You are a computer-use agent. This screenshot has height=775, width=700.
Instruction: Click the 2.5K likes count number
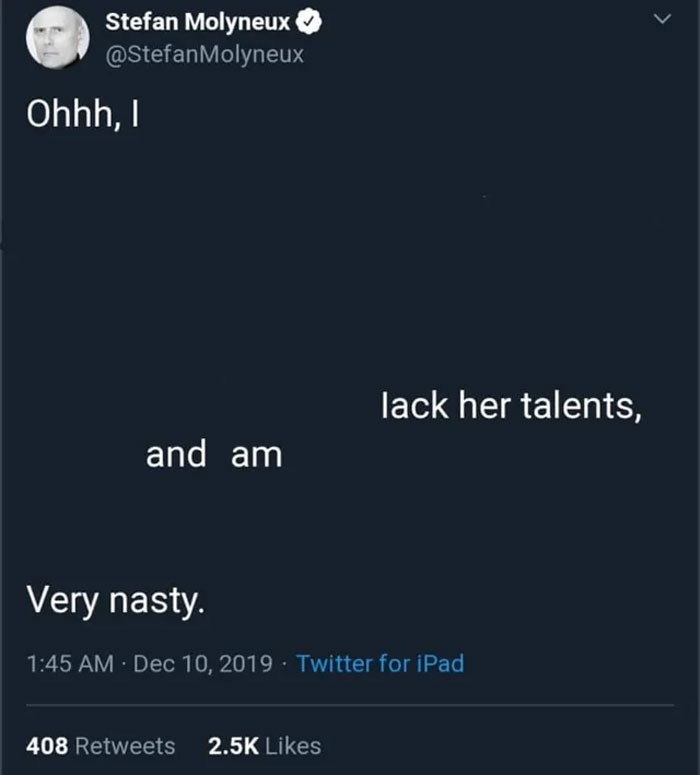(x=233, y=746)
